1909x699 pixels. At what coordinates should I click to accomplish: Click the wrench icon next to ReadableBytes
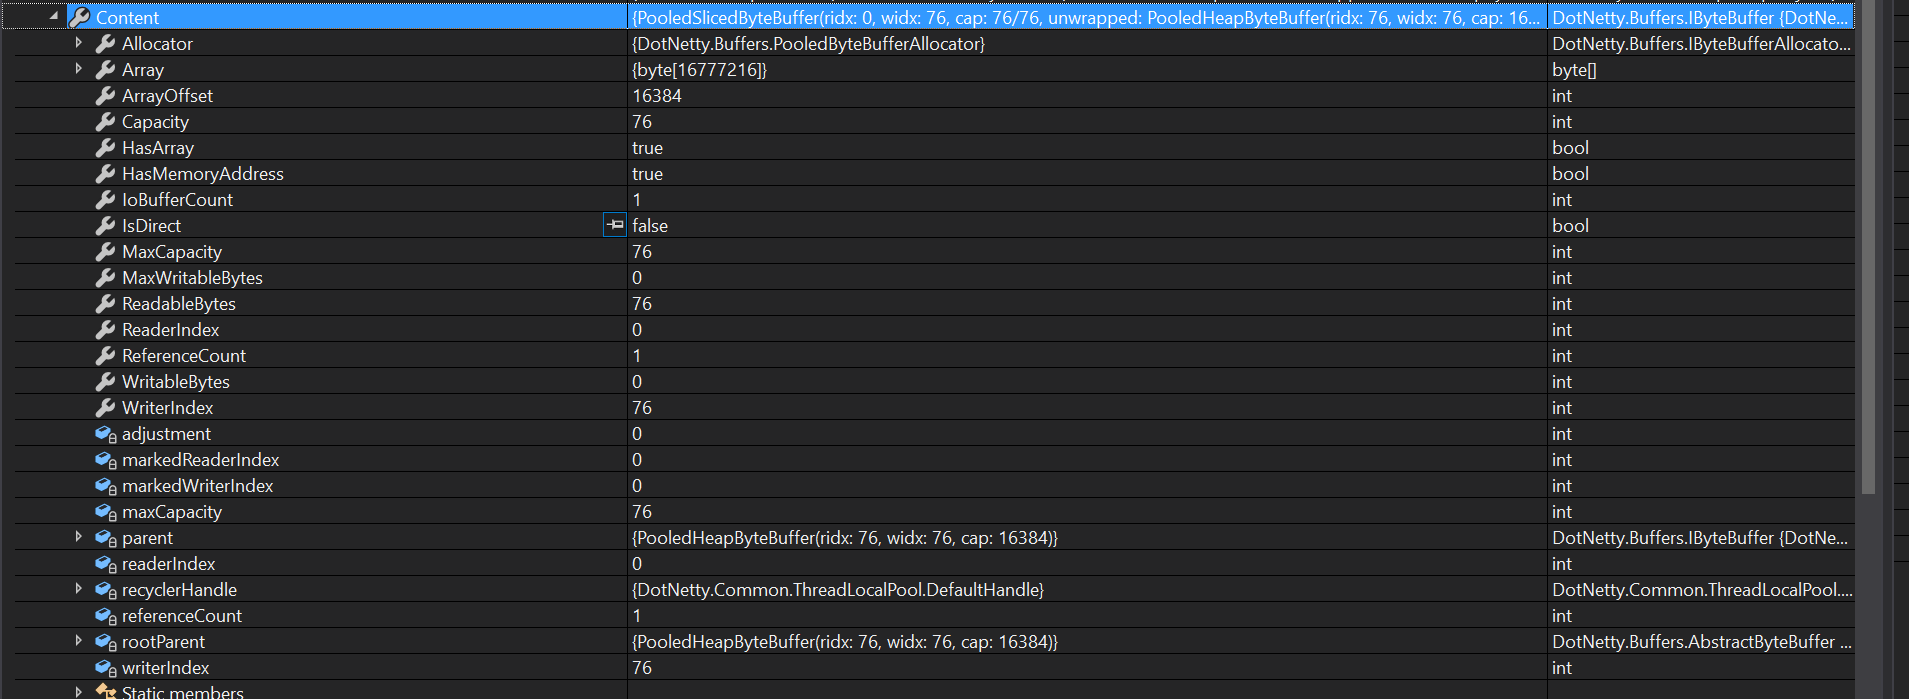point(106,303)
